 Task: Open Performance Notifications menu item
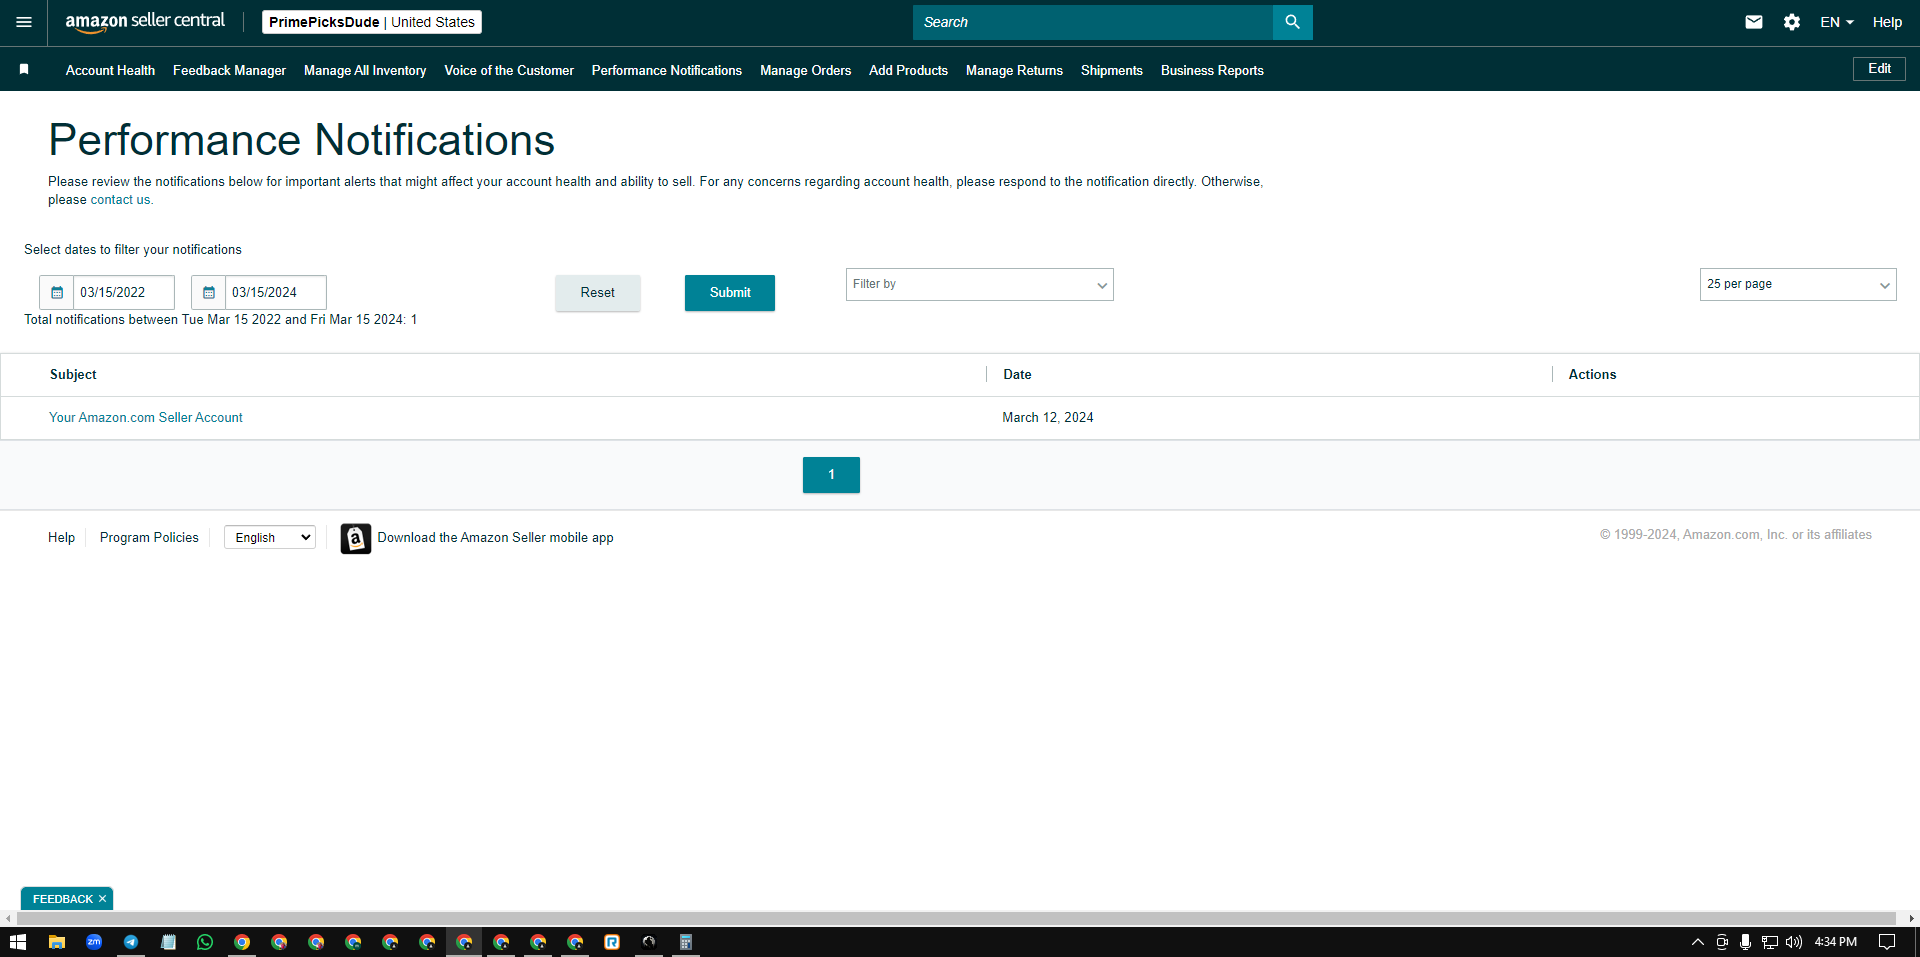(667, 70)
